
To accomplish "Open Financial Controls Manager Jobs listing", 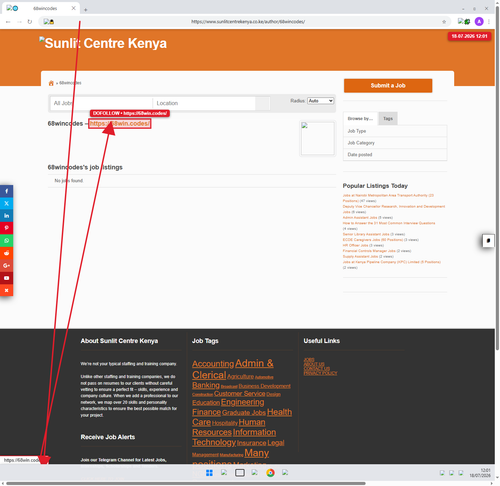I will [369, 251].
